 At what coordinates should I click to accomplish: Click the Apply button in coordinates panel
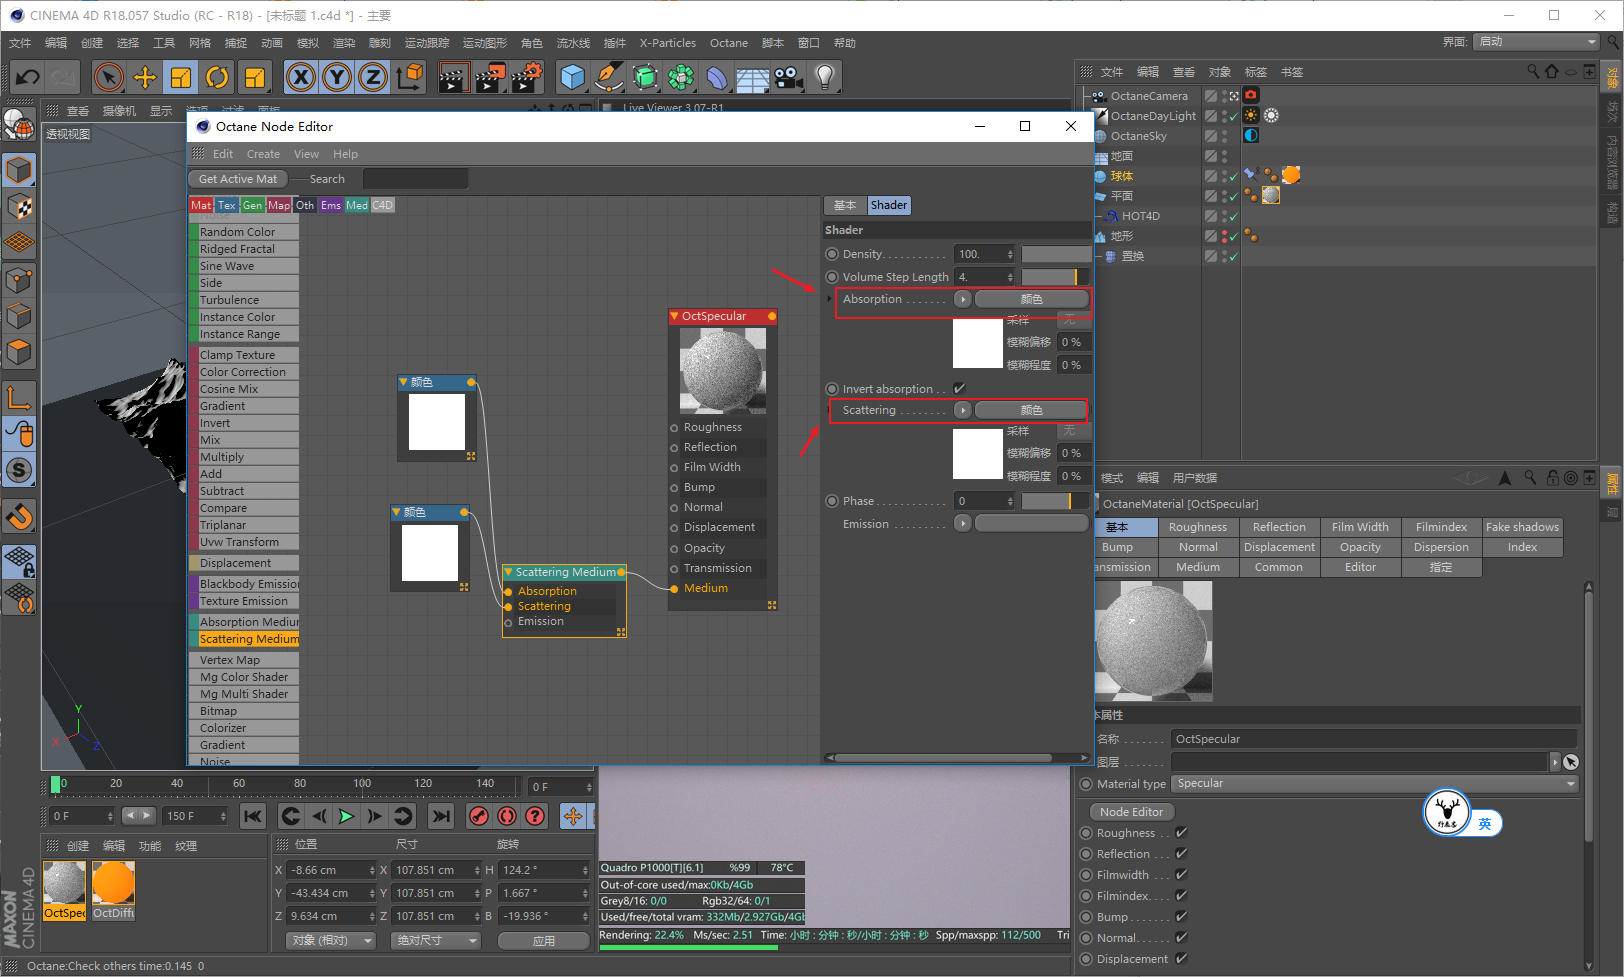tap(543, 941)
